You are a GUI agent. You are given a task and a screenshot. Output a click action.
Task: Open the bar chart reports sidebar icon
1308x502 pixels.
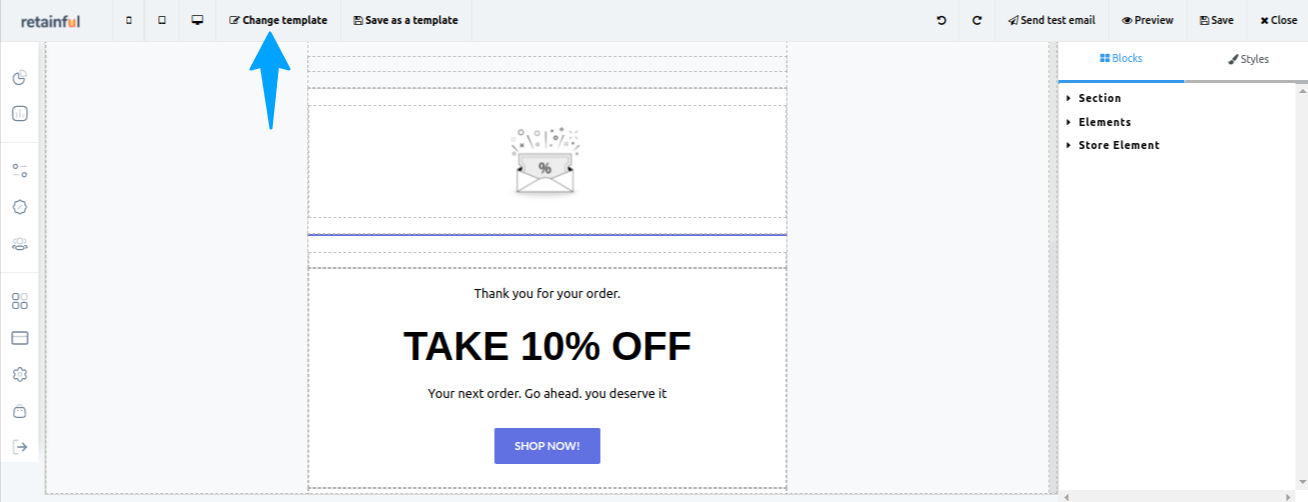(20, 114)
